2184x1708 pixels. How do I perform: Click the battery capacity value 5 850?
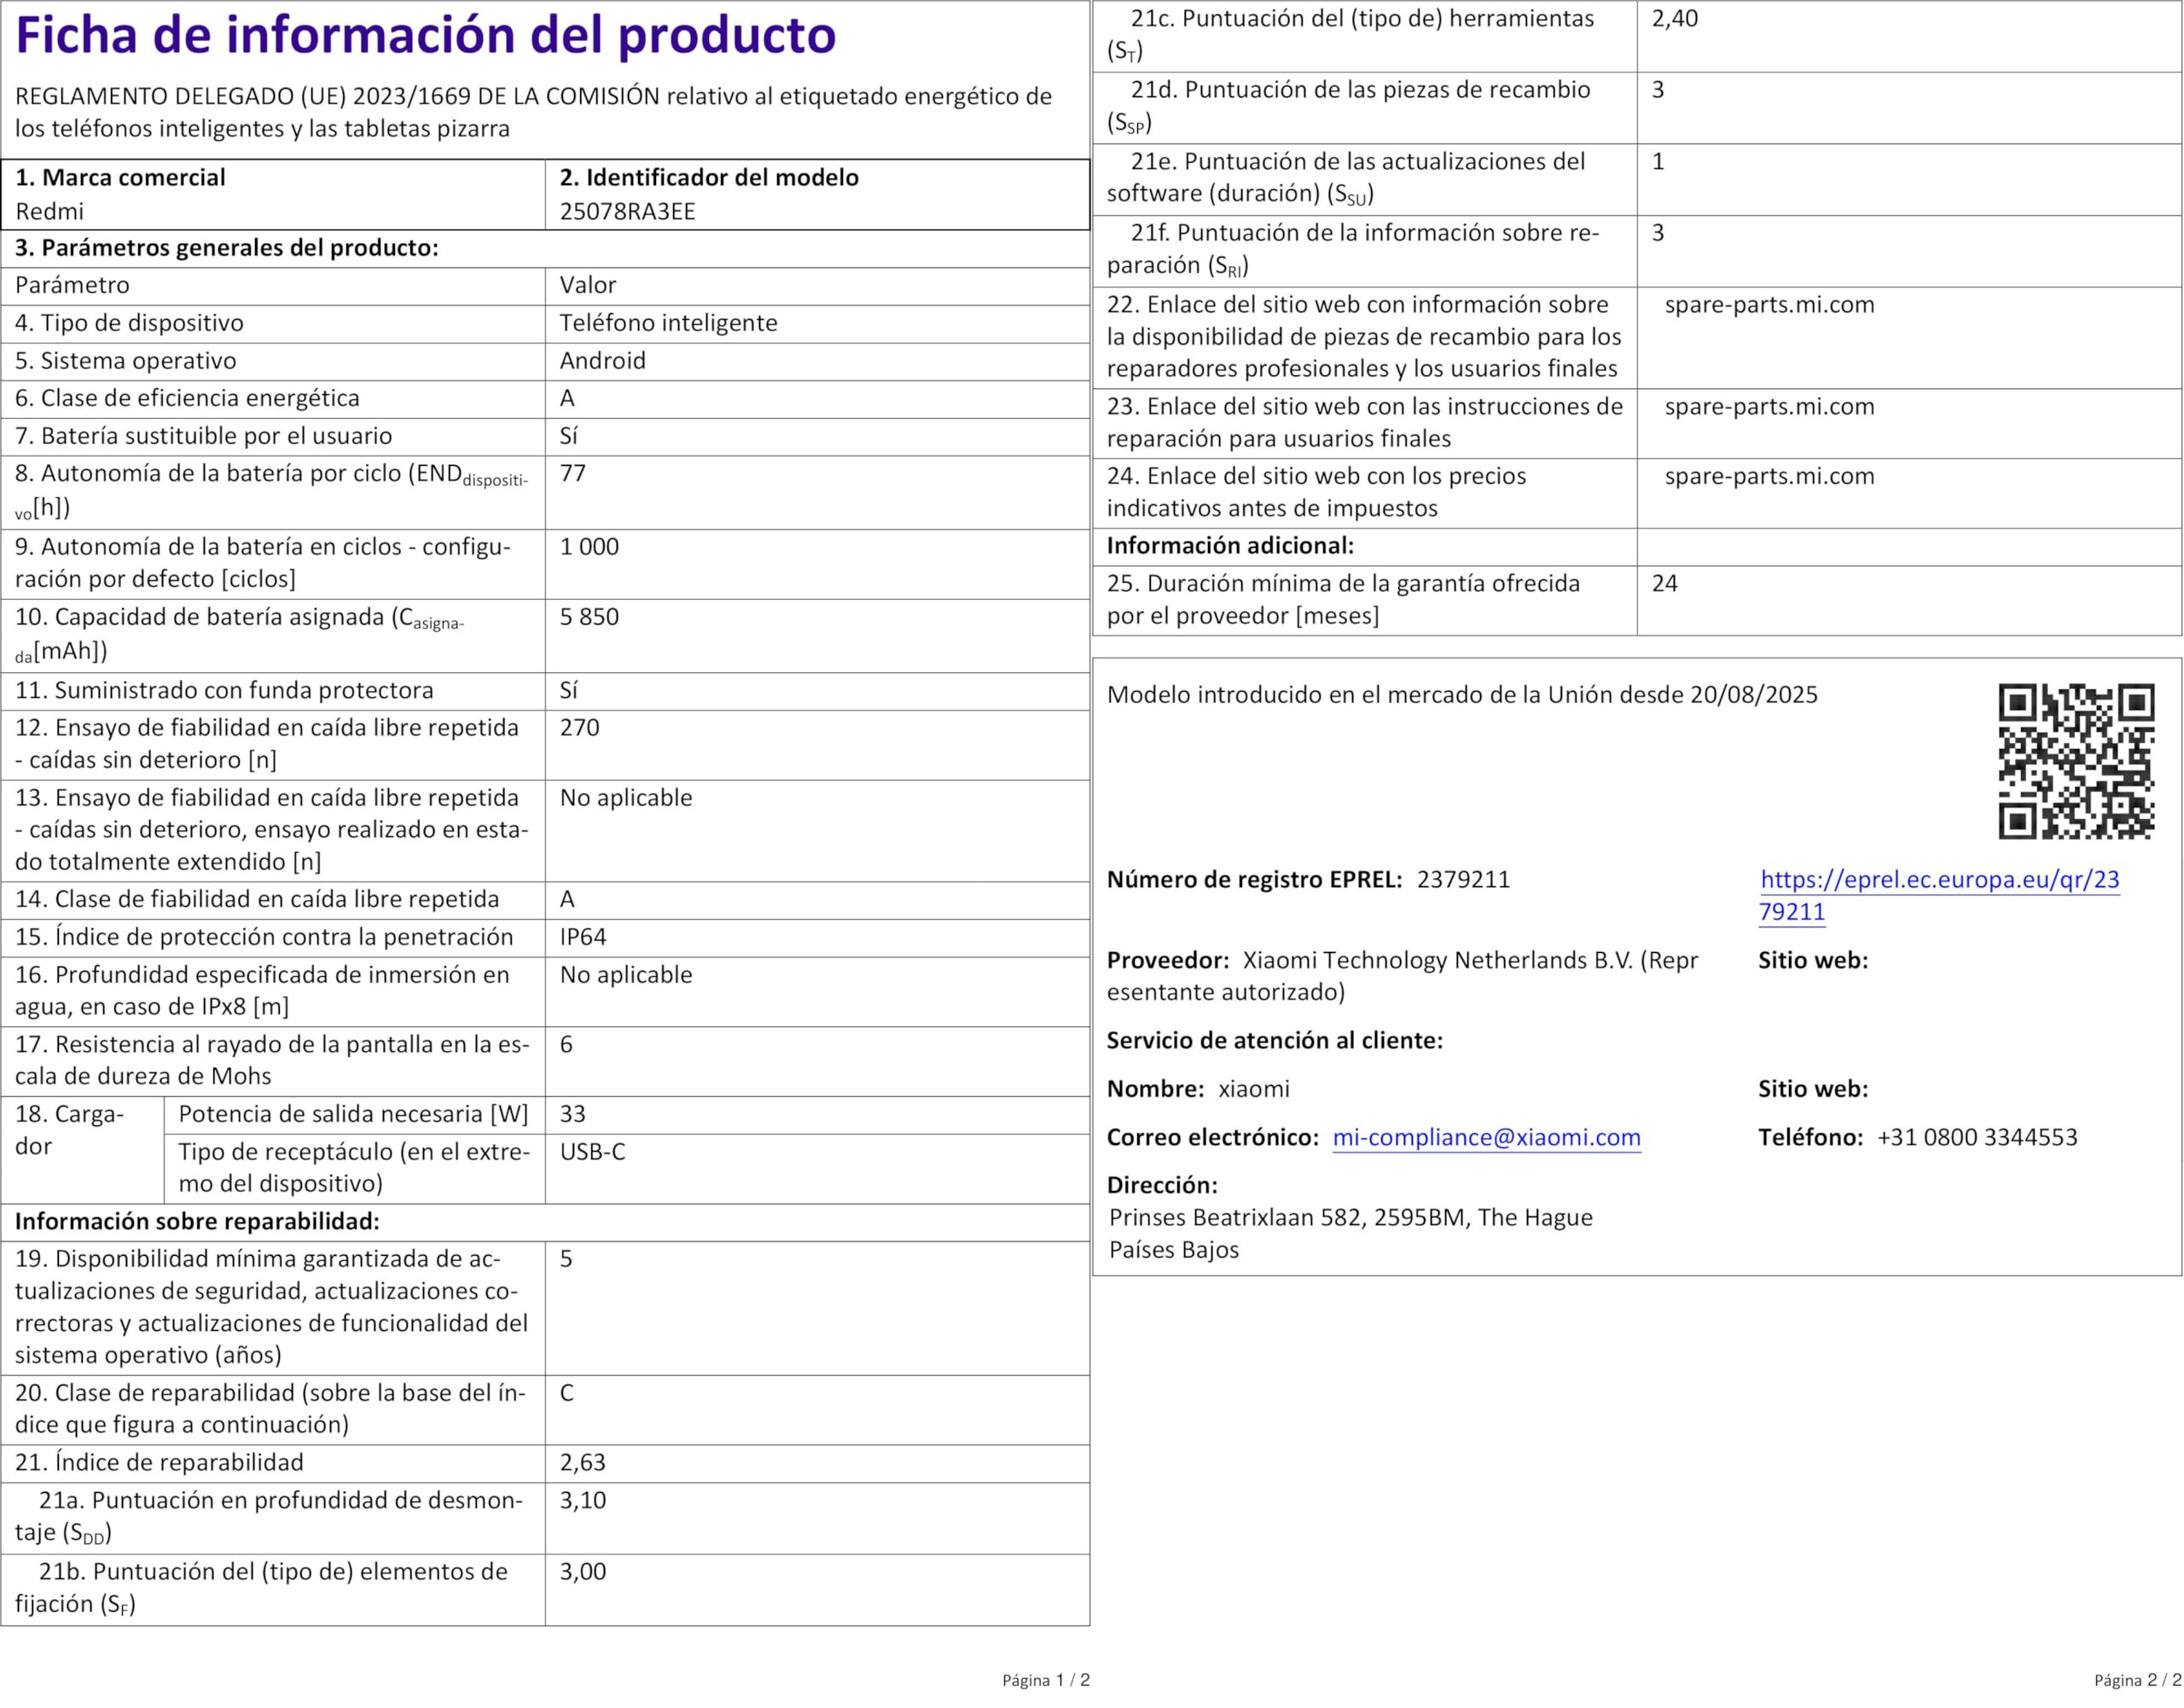coord(589,617)
